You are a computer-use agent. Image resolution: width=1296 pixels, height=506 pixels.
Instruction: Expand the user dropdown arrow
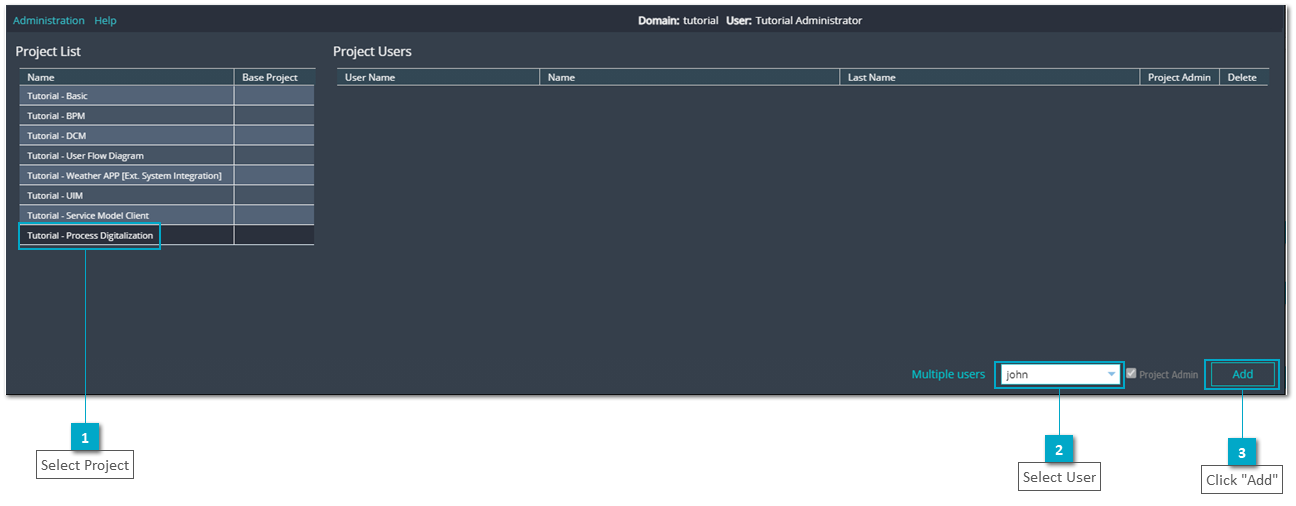pyautogui.click(x=1111, y=375)
